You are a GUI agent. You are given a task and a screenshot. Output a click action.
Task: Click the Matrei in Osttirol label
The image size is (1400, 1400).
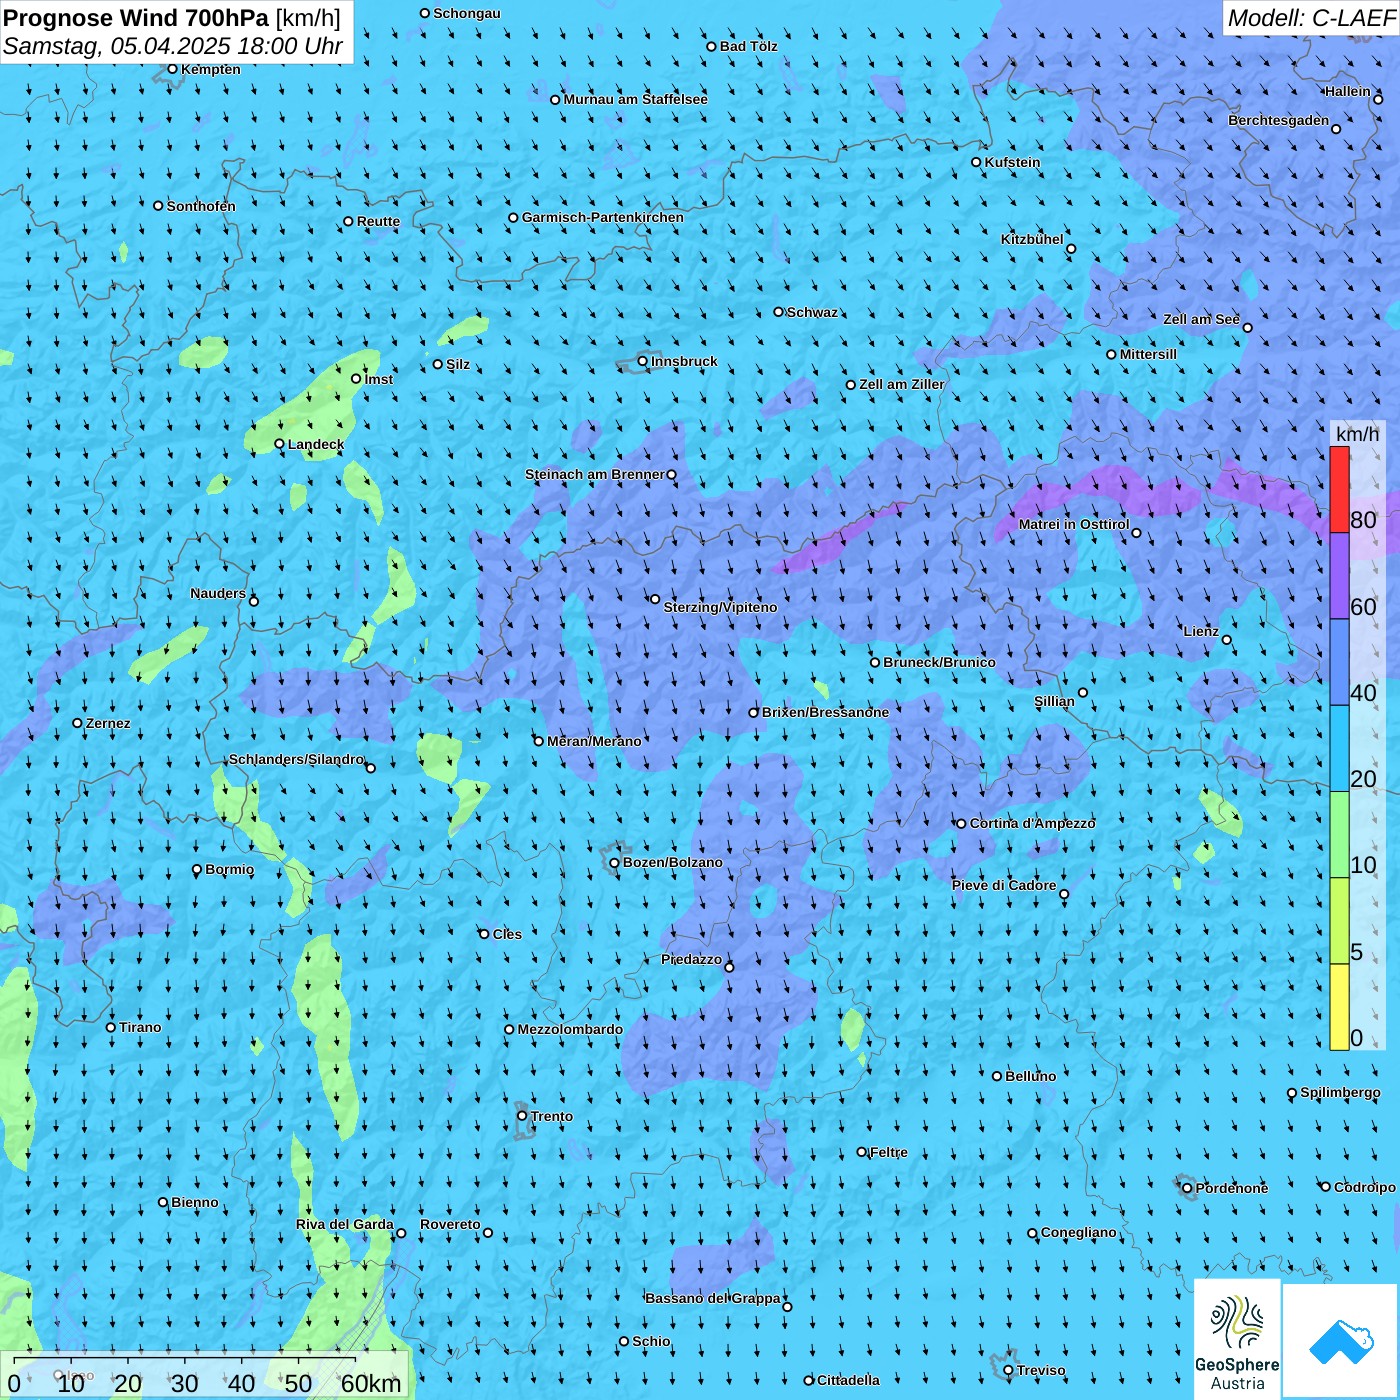point(1074,524)
